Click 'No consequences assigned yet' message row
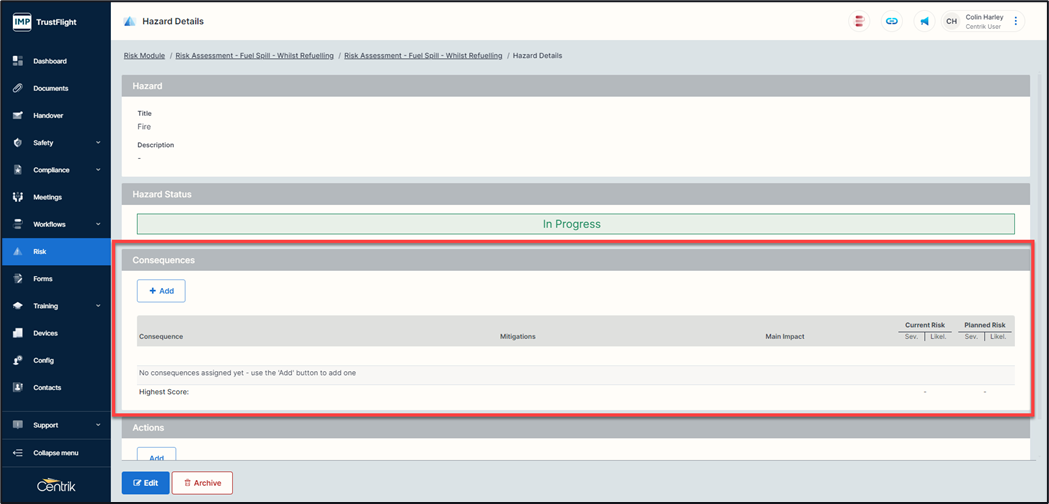Image resolution: width=1049 pixels, height=504 pixels. tap(575, 372)
